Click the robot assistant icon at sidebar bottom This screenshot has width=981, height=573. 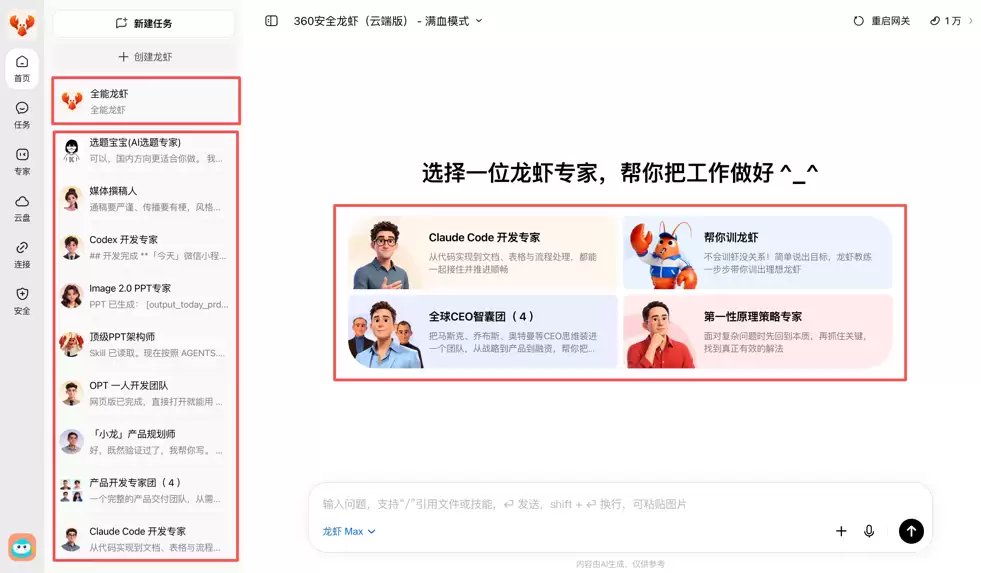tap(22, 547)
